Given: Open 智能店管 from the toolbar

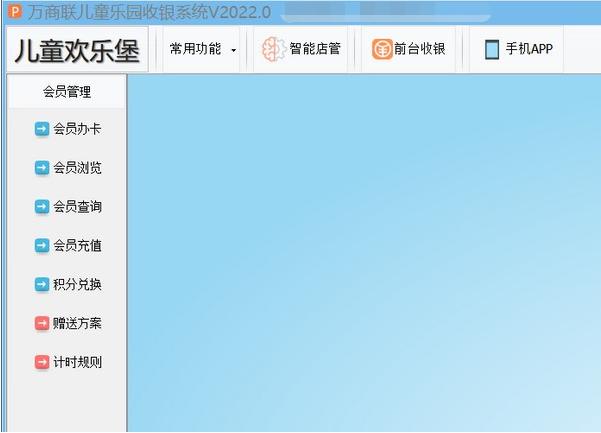Looking at the screenshot, I should (x=301, y=49).
